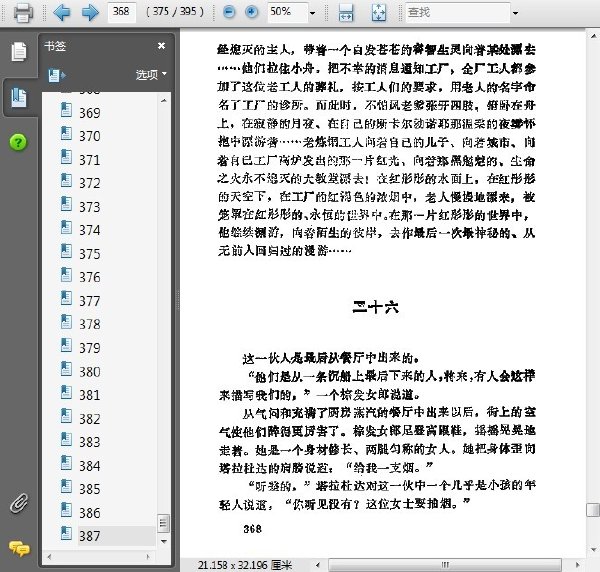
Task: Open bookmark 384
Action: click(90, 466)
